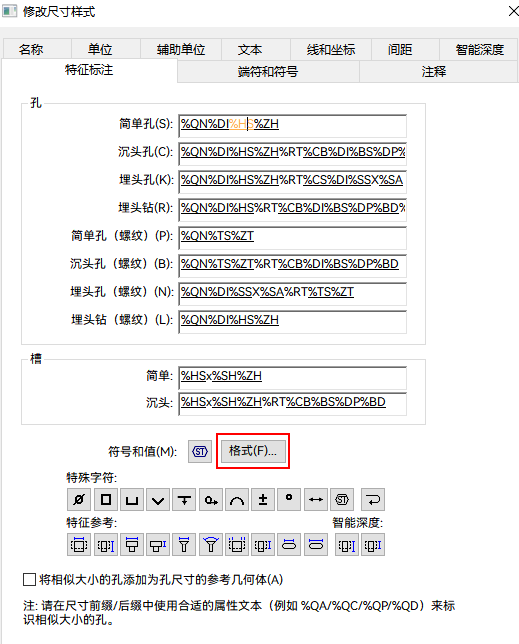Click the ST symbol next to 符号和值
This screenshot has width=519, height=644.
200,451
